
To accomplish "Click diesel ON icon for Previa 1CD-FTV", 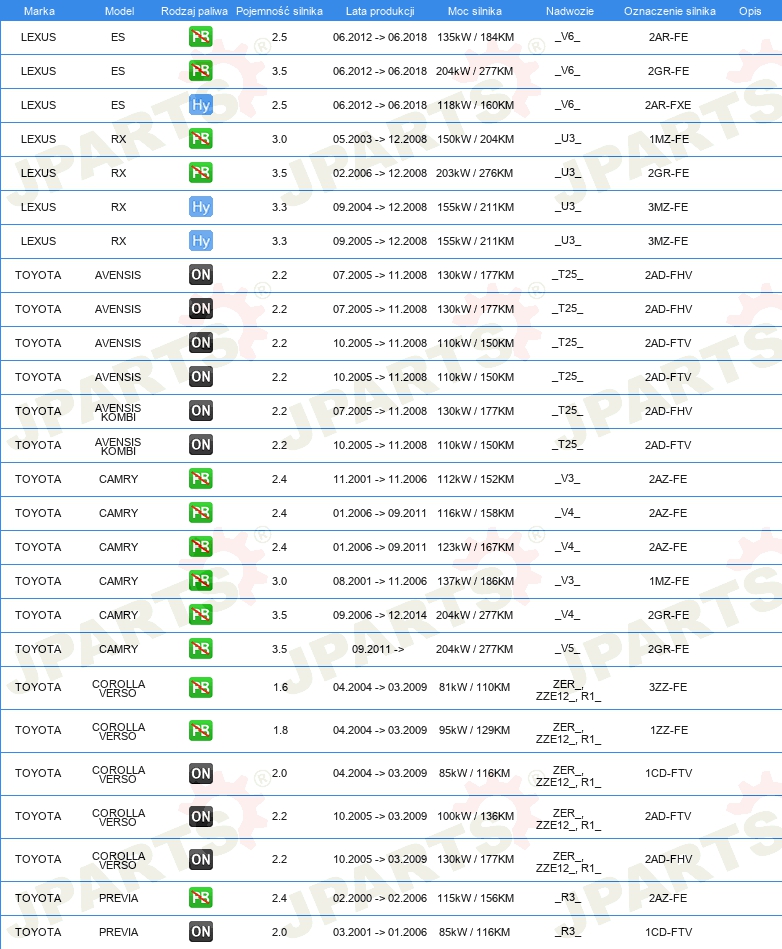I will (200, 931).
